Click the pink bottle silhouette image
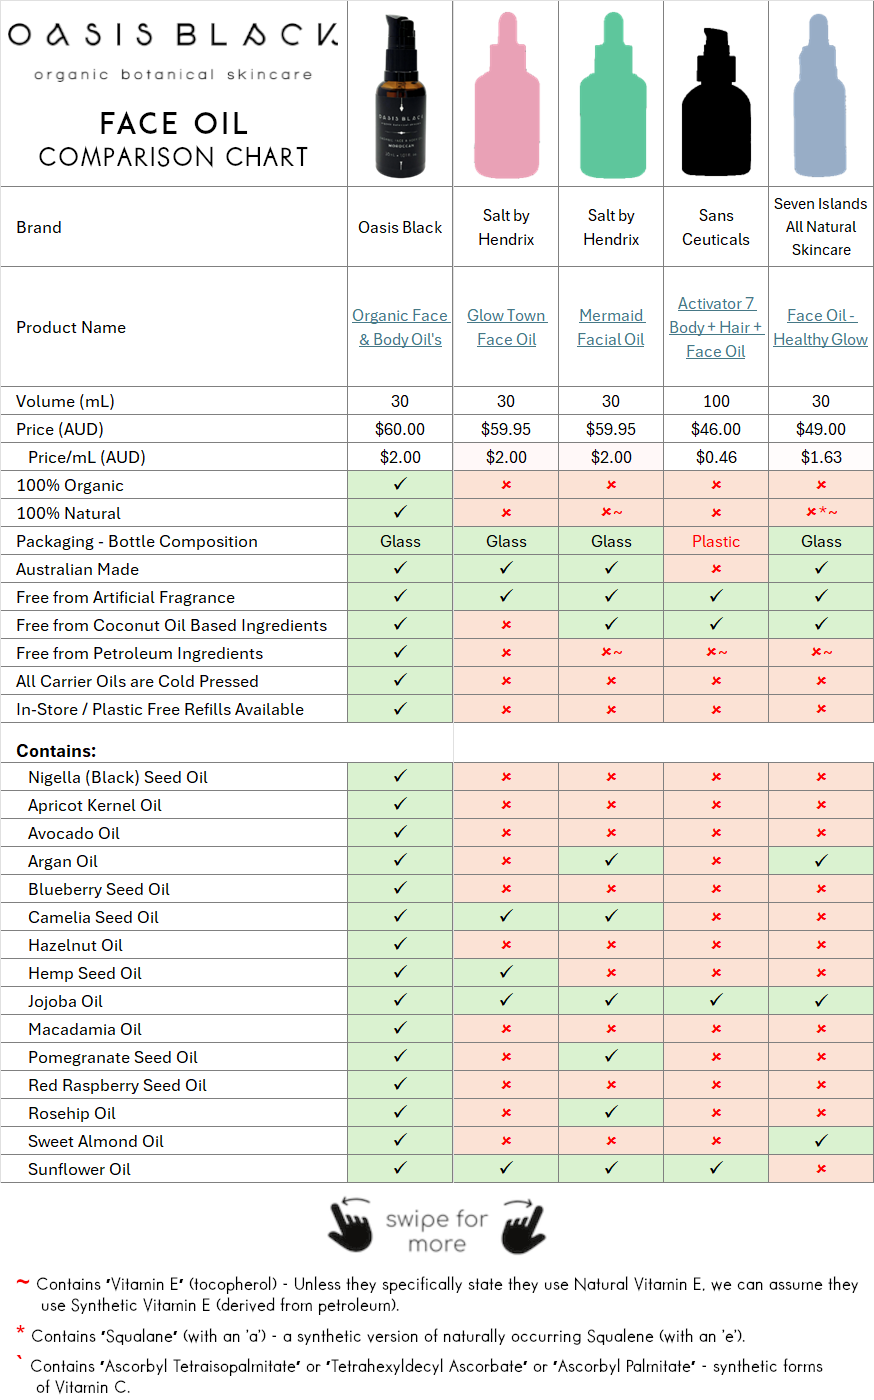This screenshot has width=874, height=1400. point(506,97)
